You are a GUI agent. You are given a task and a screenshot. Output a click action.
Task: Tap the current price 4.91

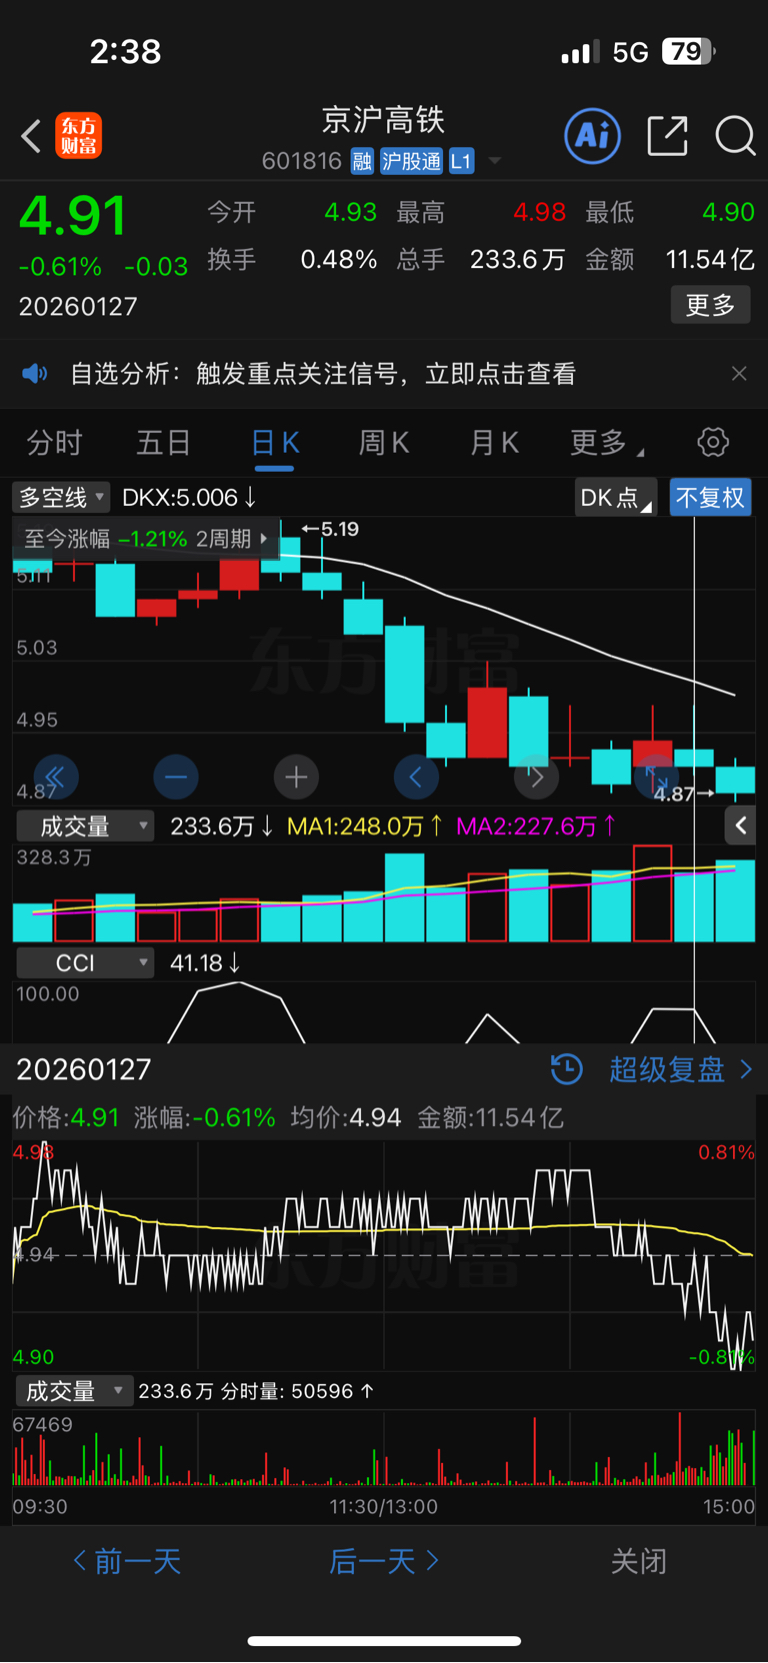(x=72, y=215)
